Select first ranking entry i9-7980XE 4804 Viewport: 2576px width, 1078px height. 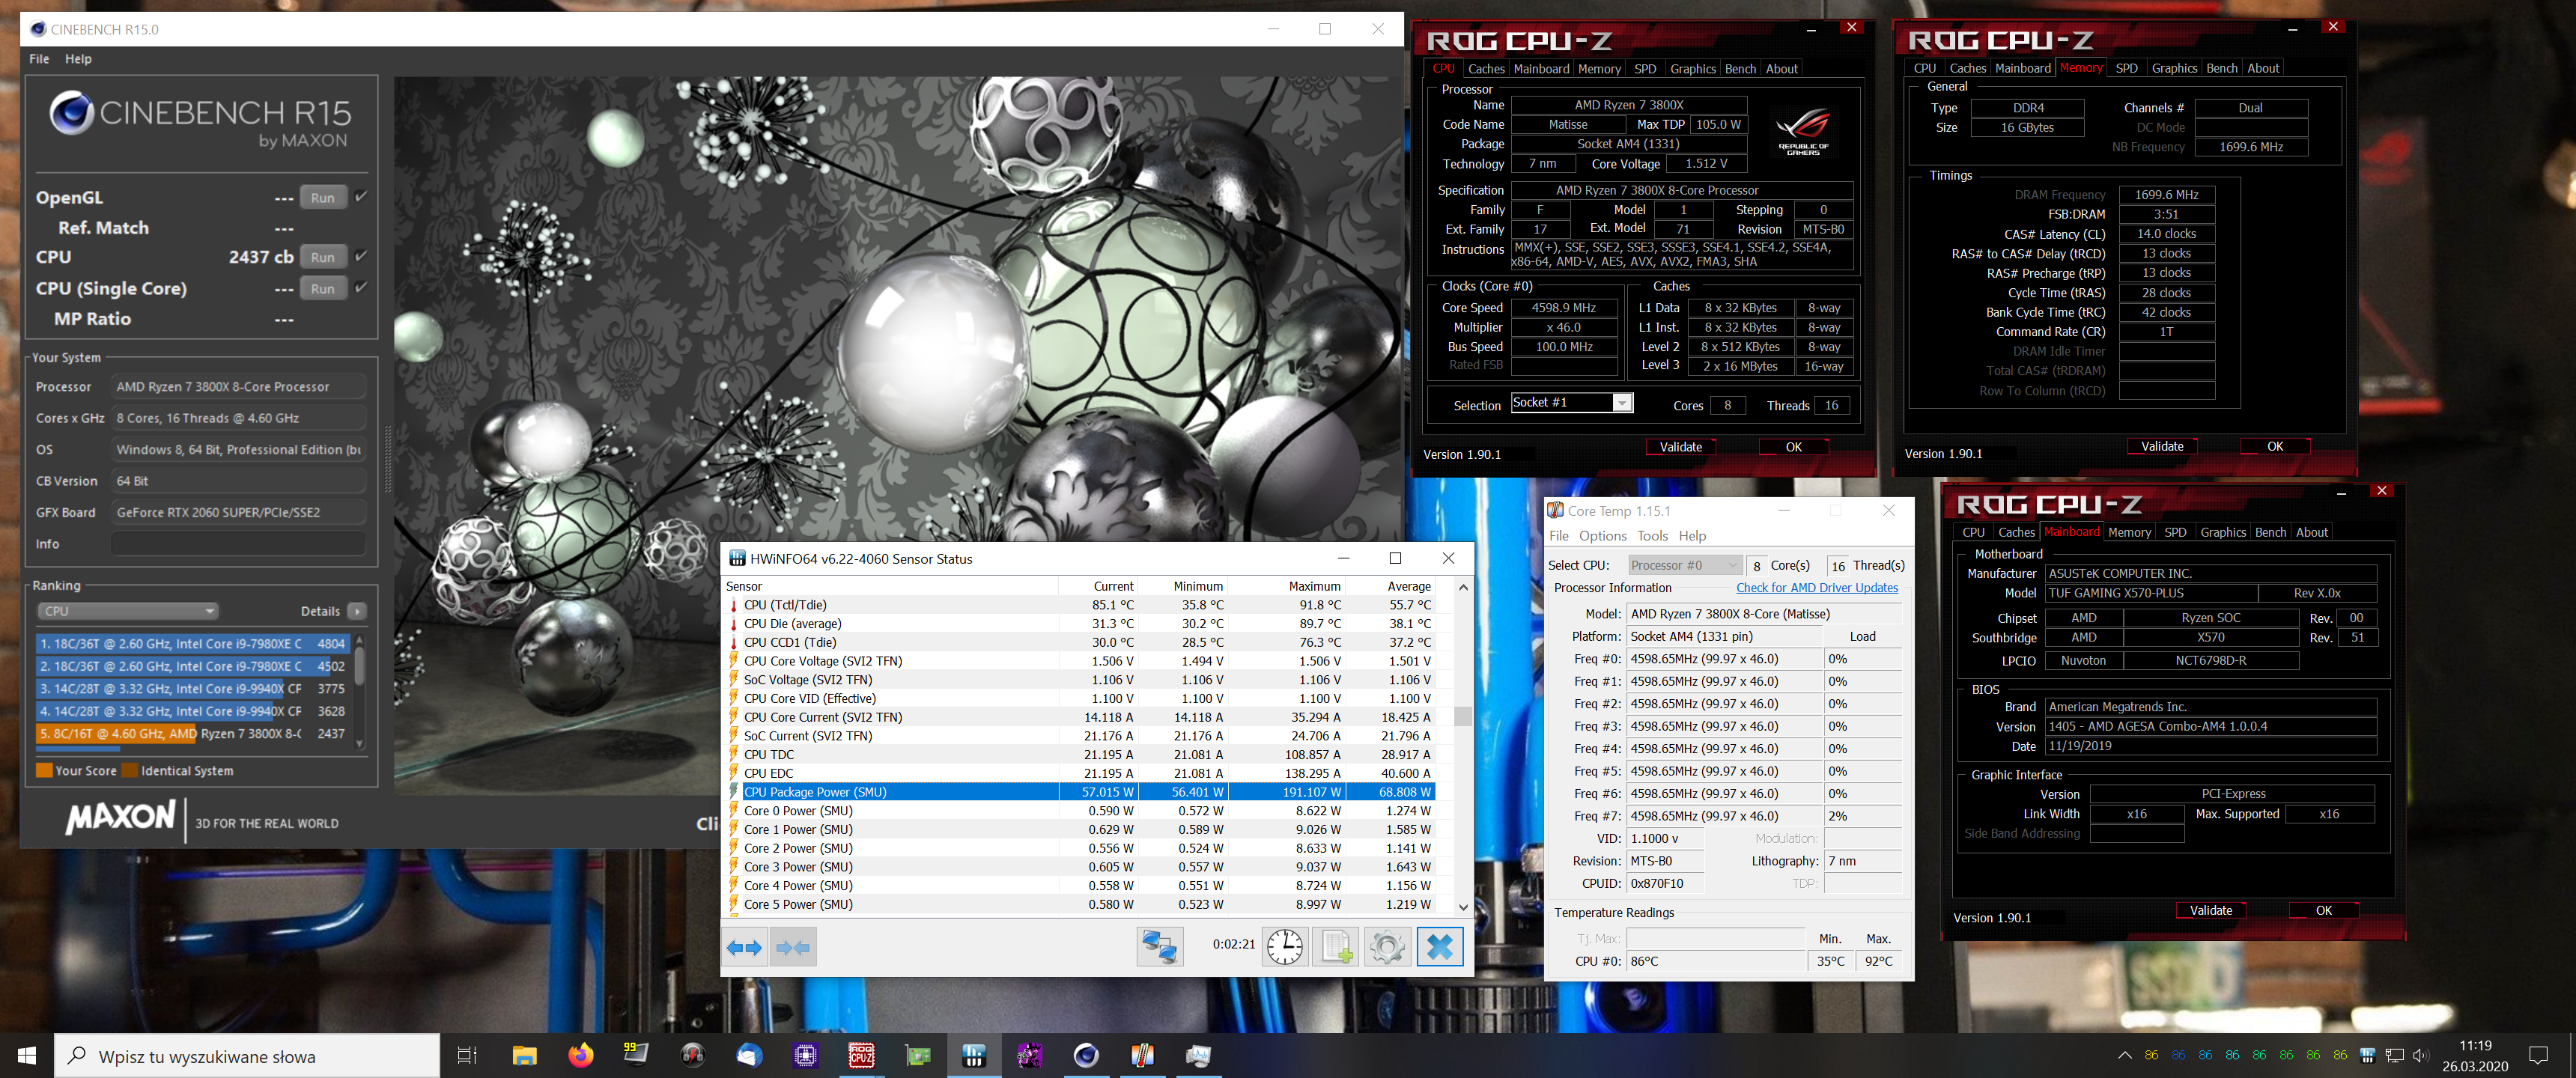192,643
